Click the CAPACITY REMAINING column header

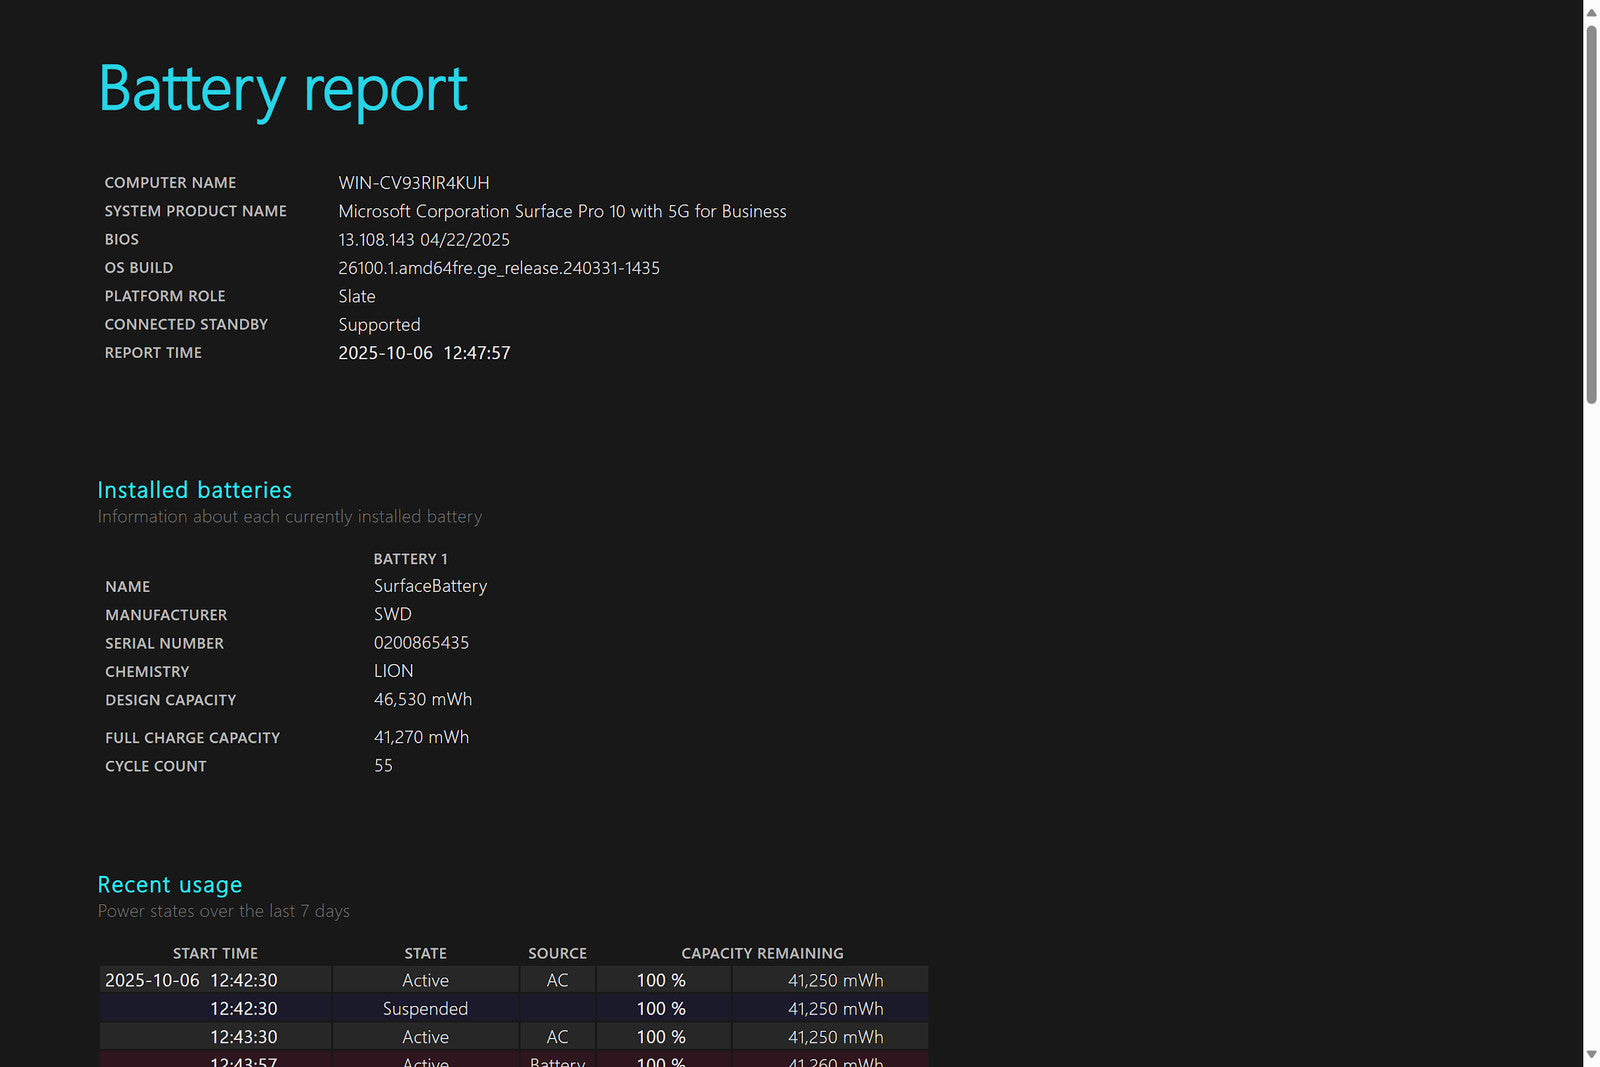(x=762, y=953)
